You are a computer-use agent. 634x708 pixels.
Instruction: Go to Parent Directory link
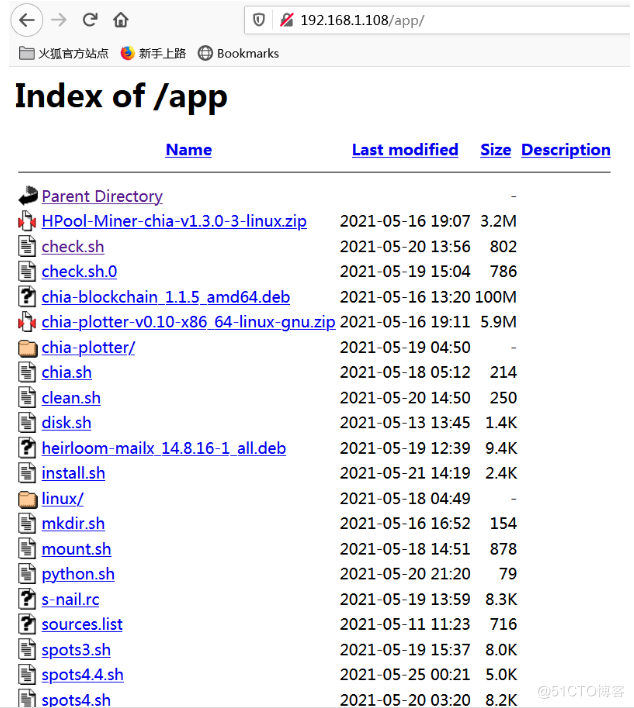click(102, 196)
